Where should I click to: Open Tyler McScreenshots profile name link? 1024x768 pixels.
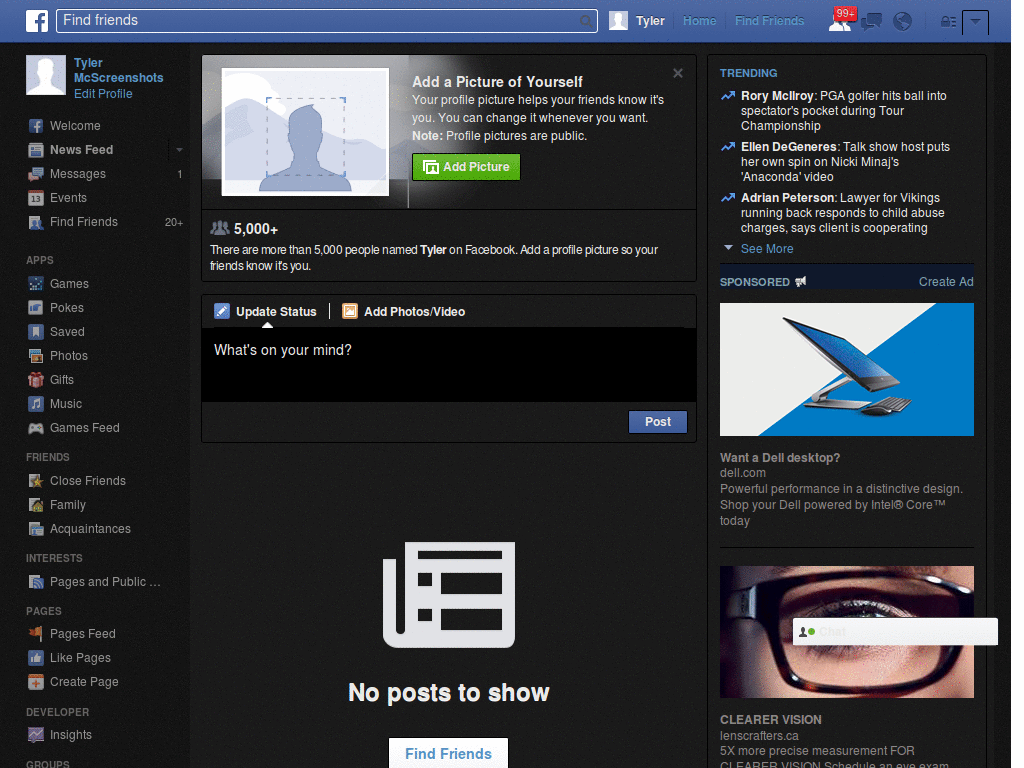[118, 71]
